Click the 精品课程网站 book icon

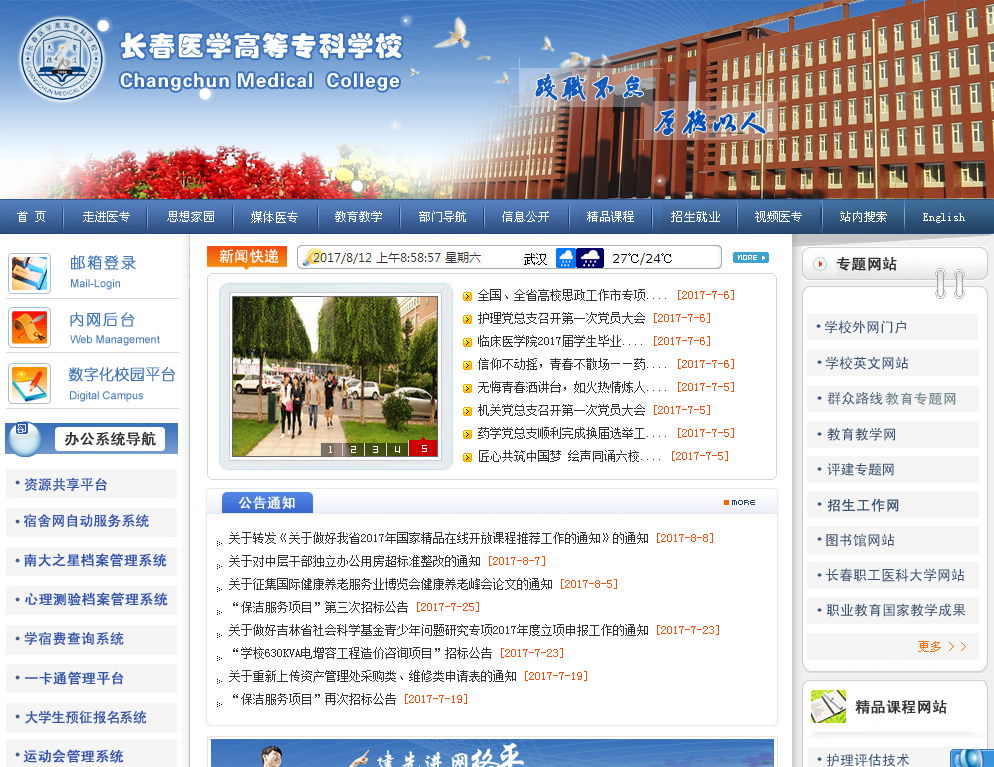(x=827, y=706)
